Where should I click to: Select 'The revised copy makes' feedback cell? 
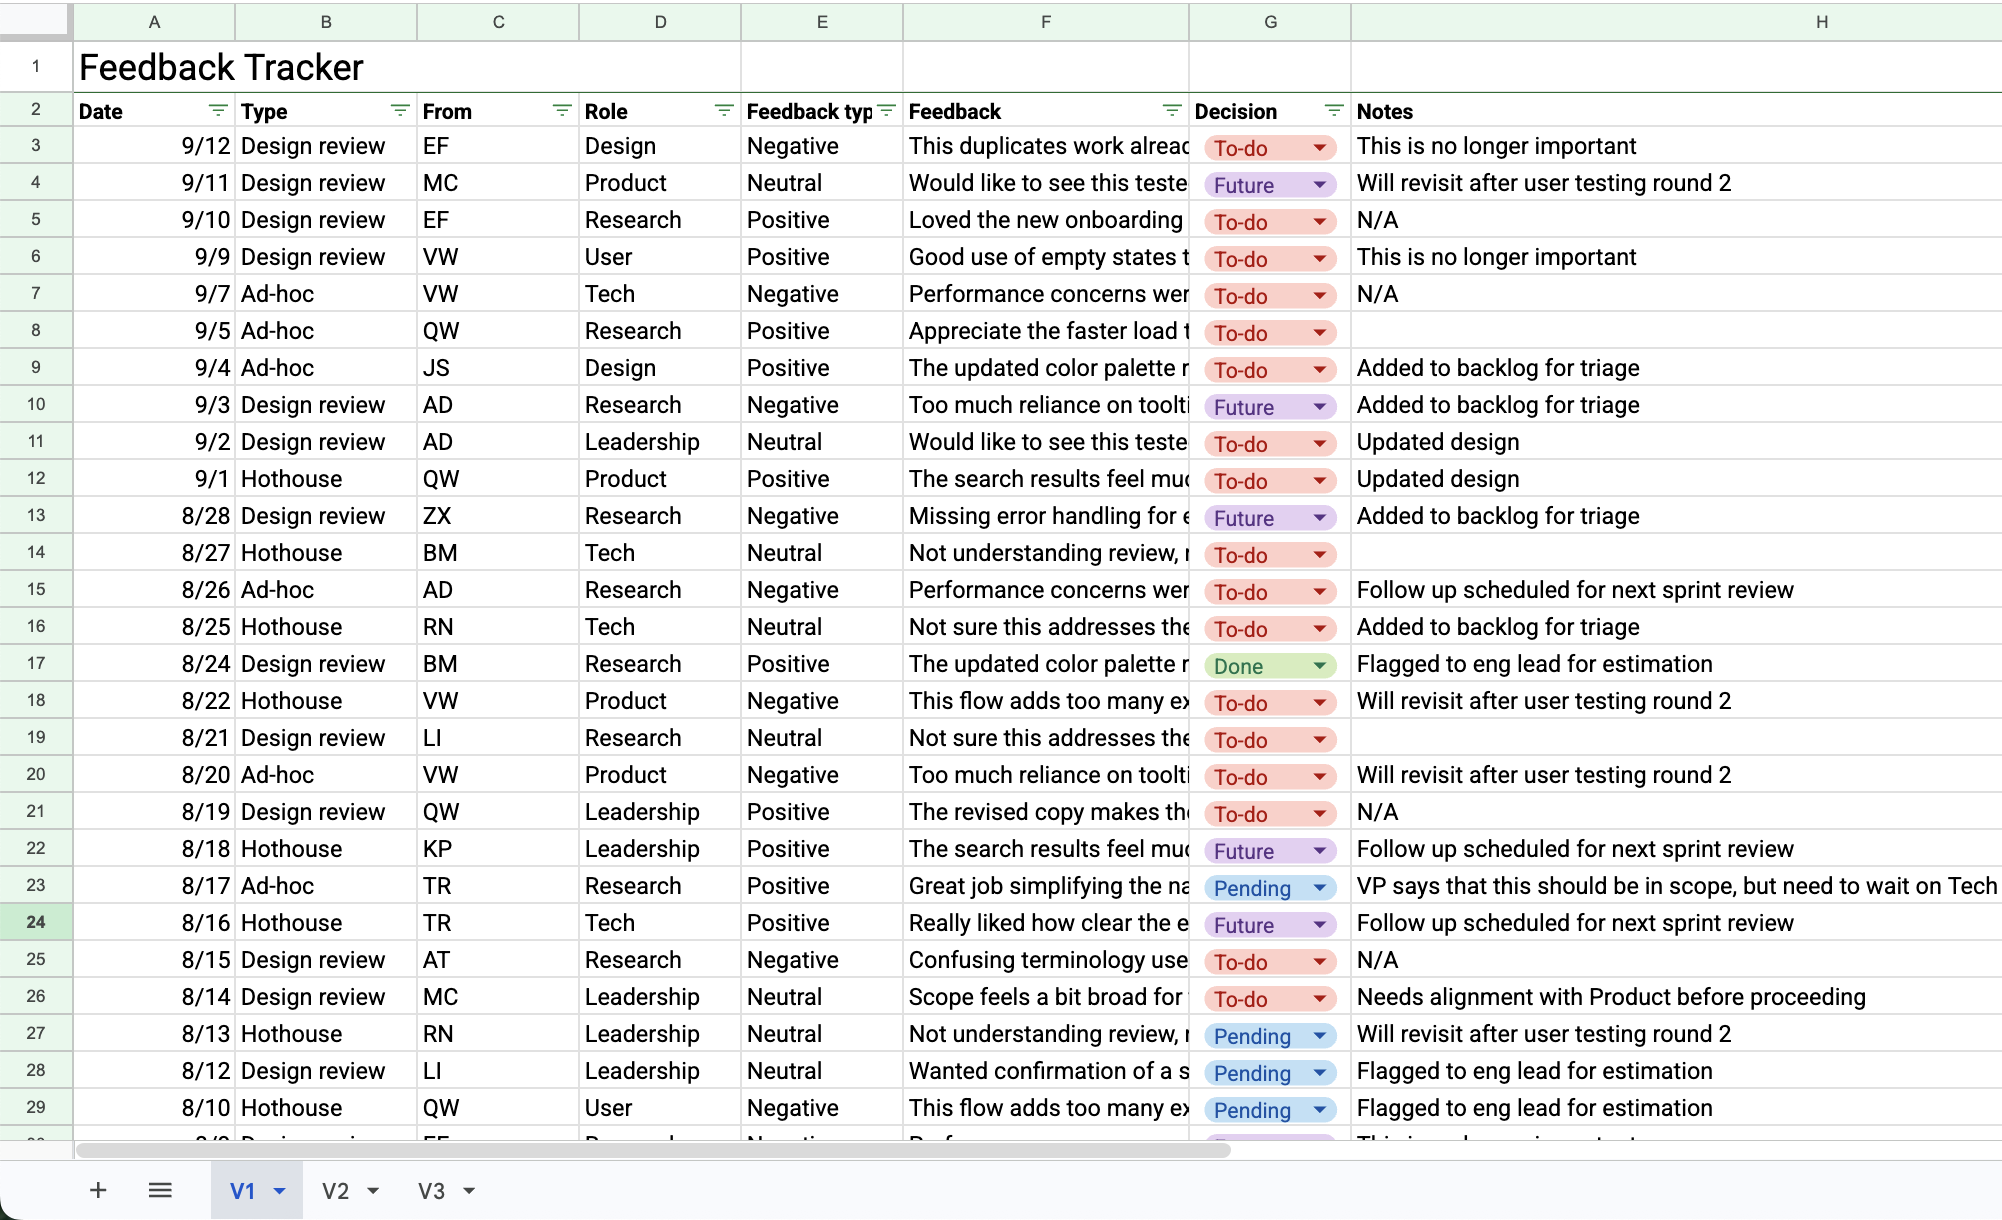(x=1046, y=811)
